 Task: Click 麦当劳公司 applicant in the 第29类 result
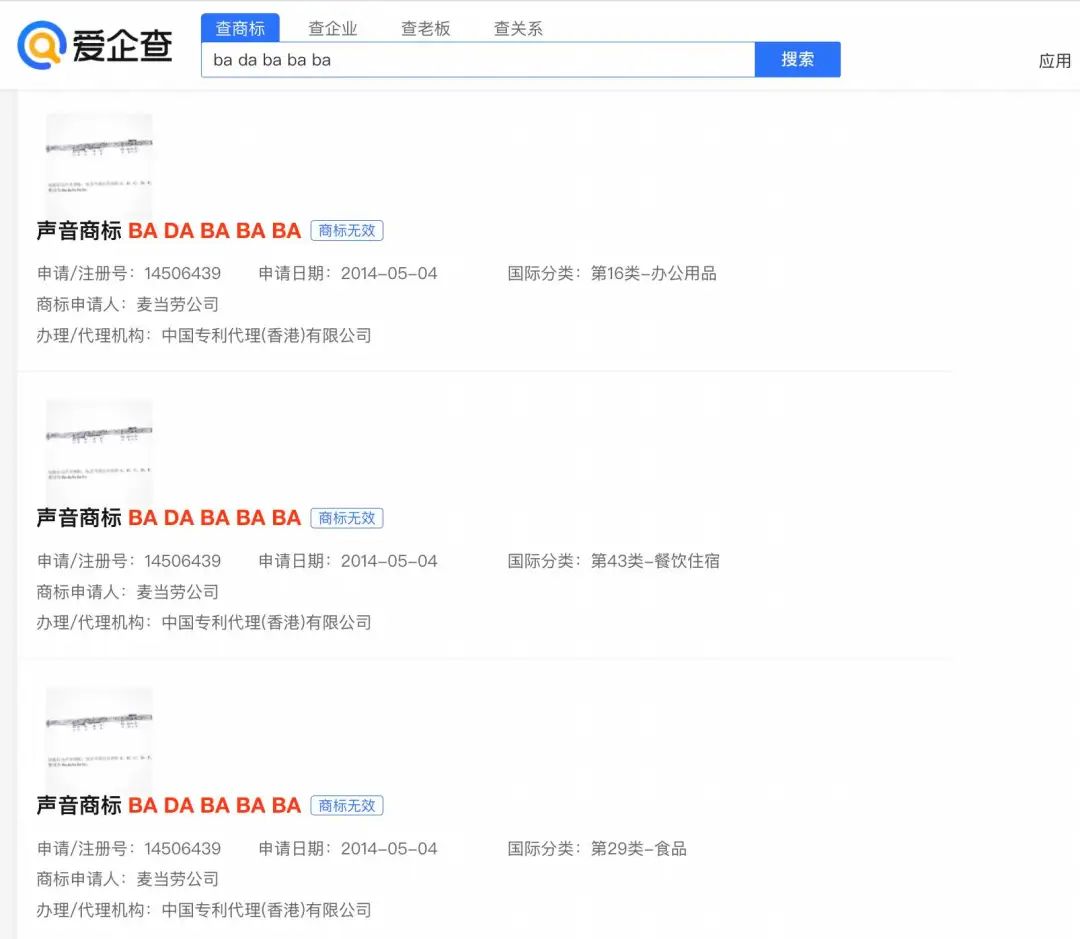point(178,878)
